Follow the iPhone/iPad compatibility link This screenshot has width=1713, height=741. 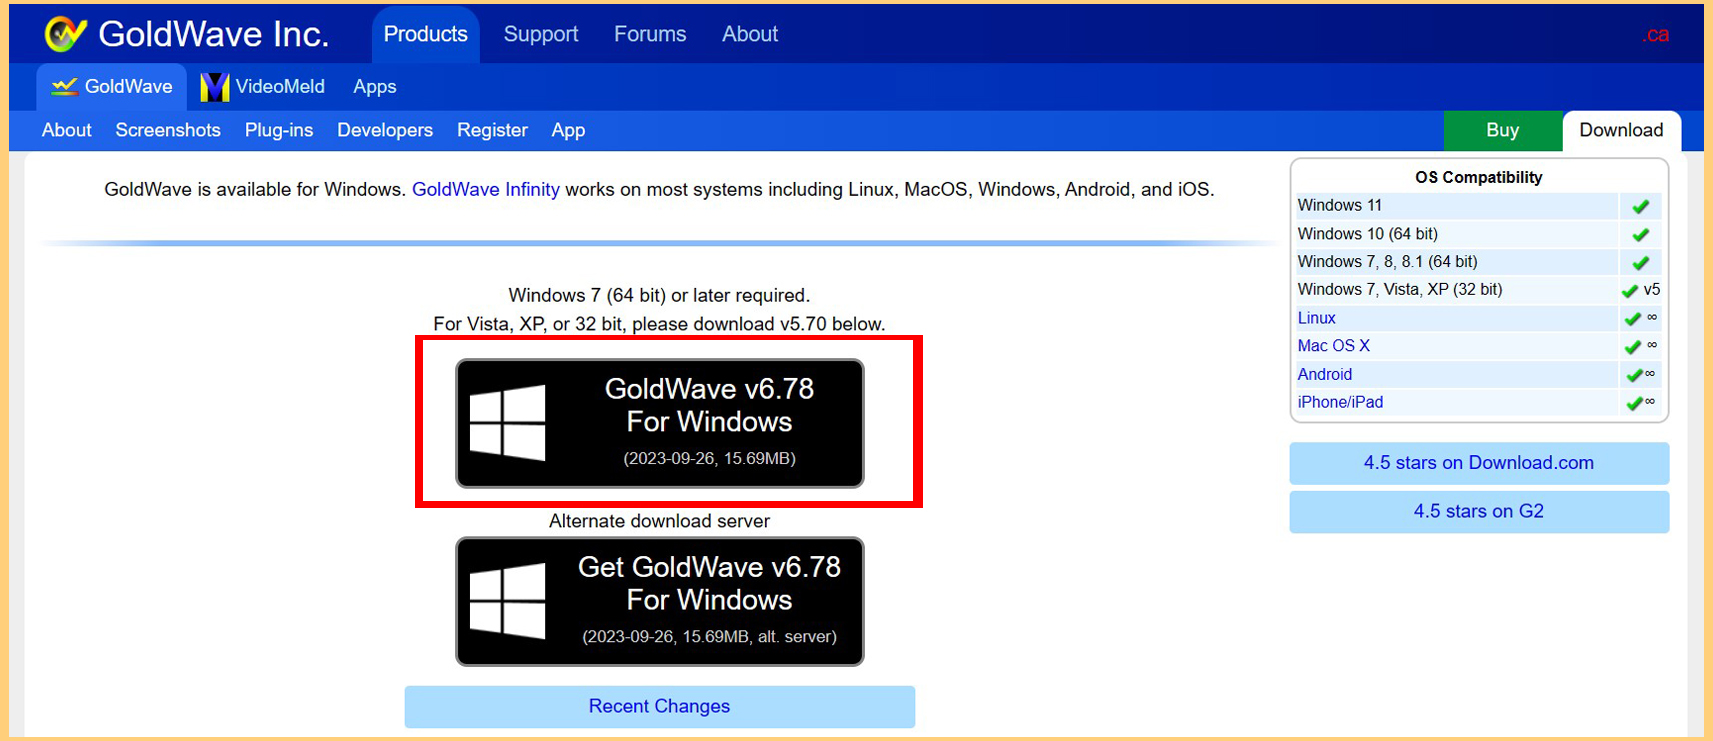(x=1340, y=402)
